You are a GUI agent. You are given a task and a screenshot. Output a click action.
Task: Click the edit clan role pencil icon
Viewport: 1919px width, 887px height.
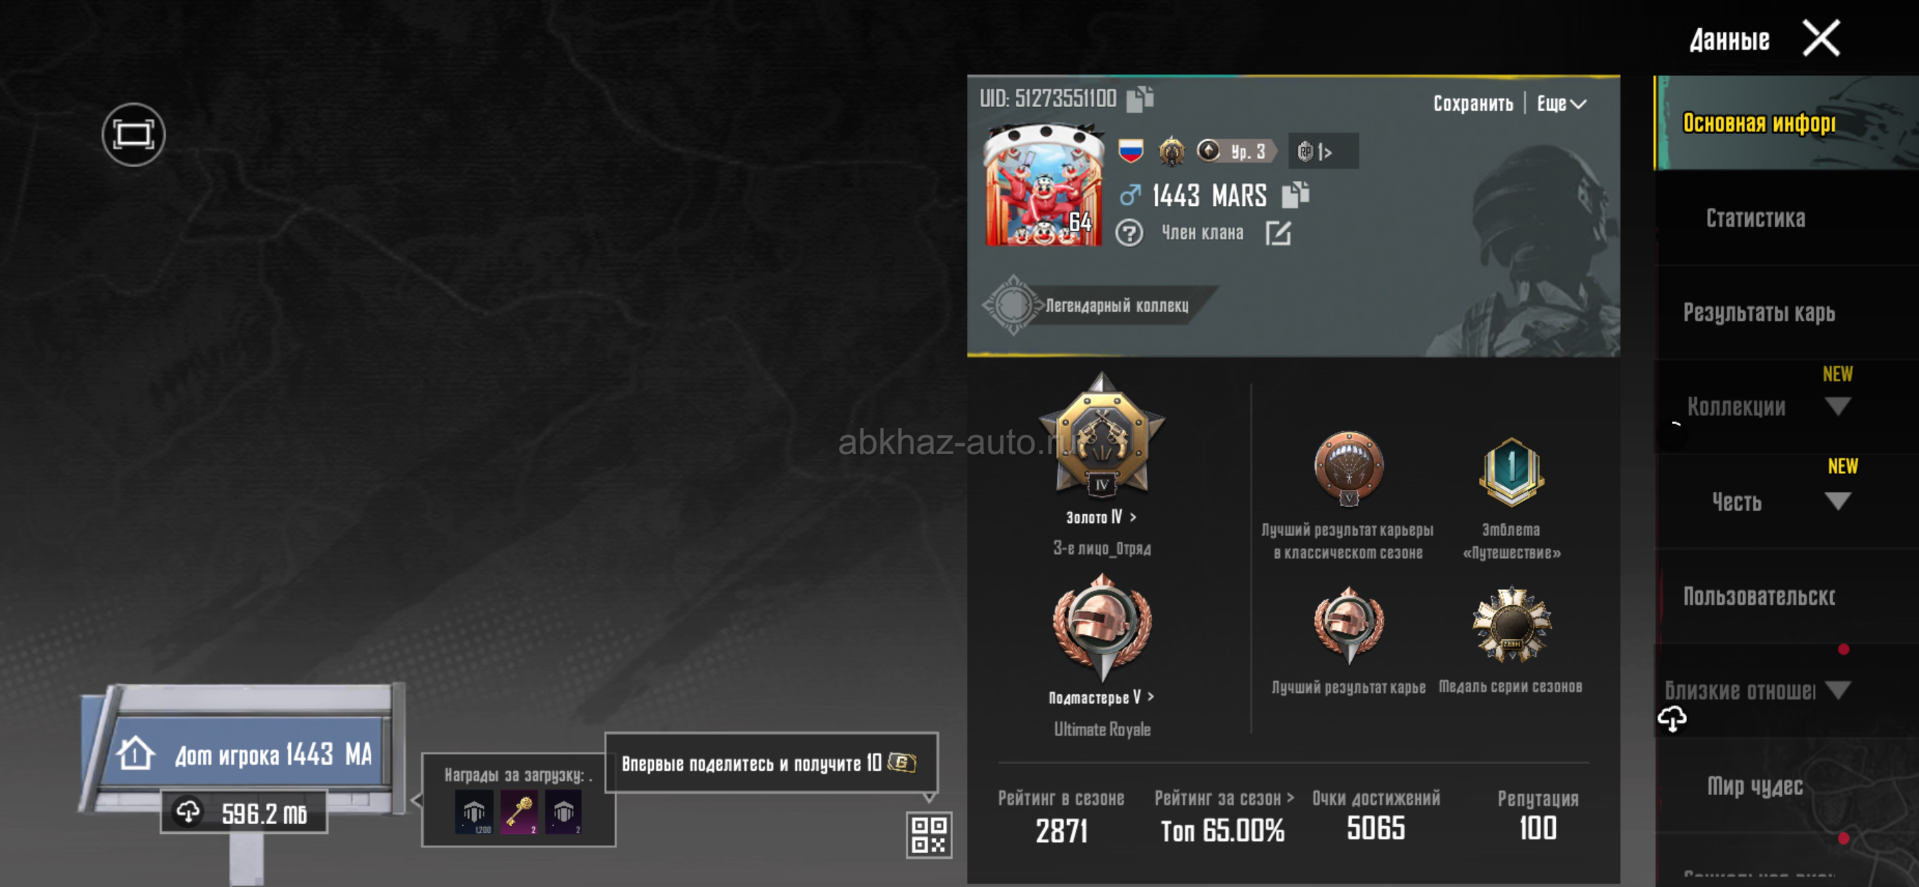coord(1279,233)
